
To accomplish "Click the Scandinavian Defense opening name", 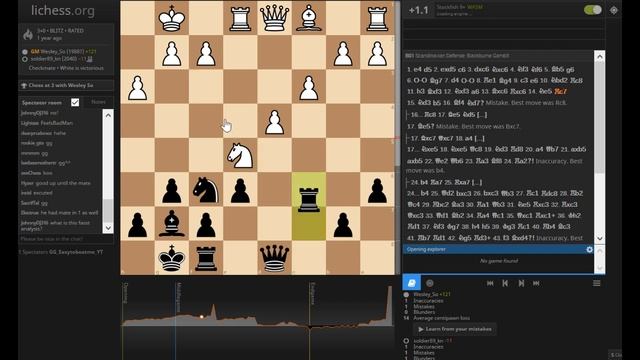I will coord(461,56).
